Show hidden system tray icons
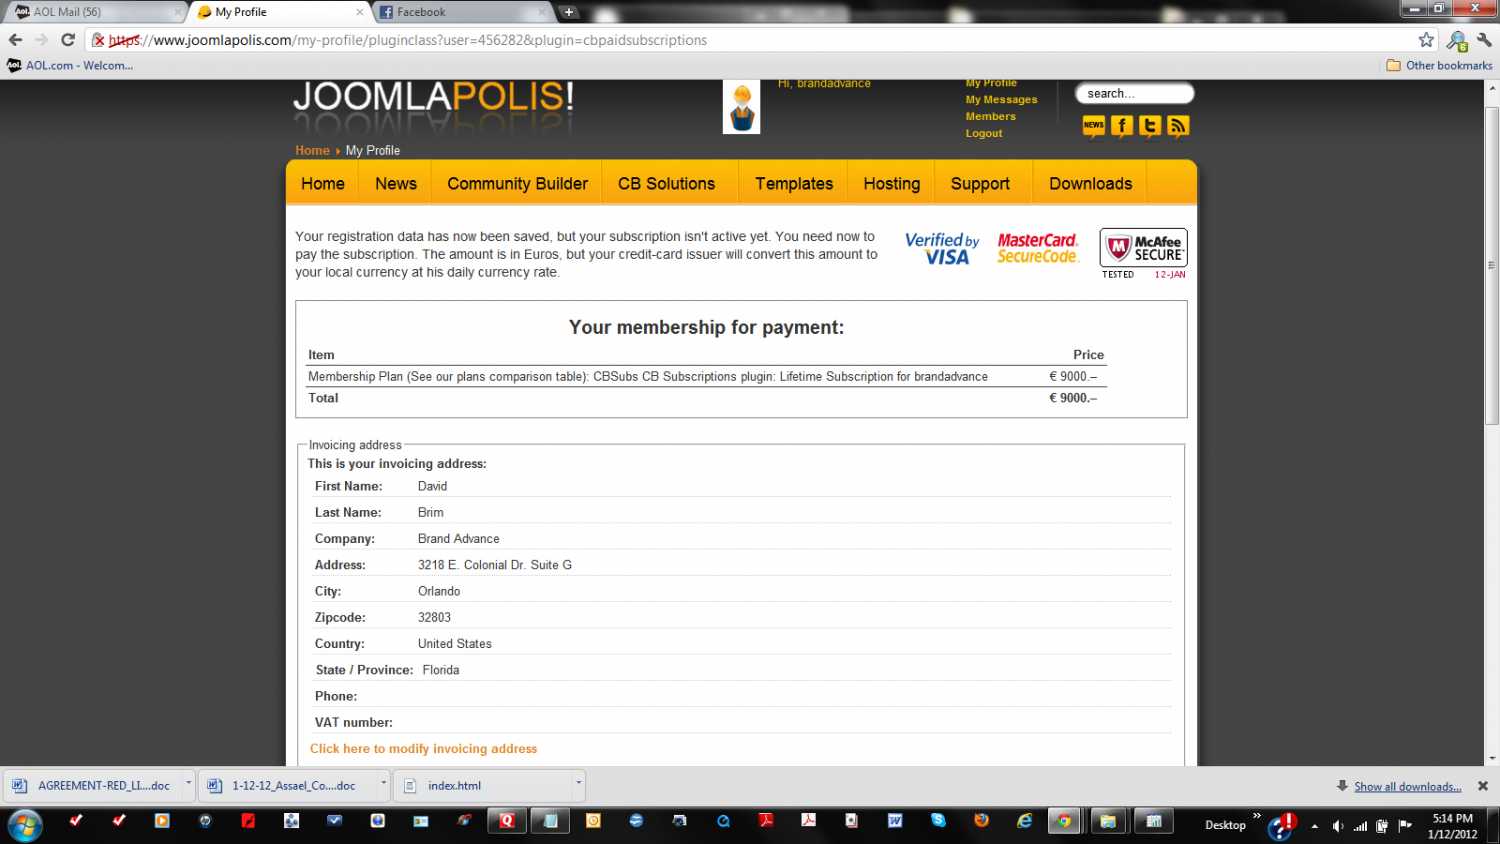This screenshot has width=1500, height=844. (x=1314, y=826)
